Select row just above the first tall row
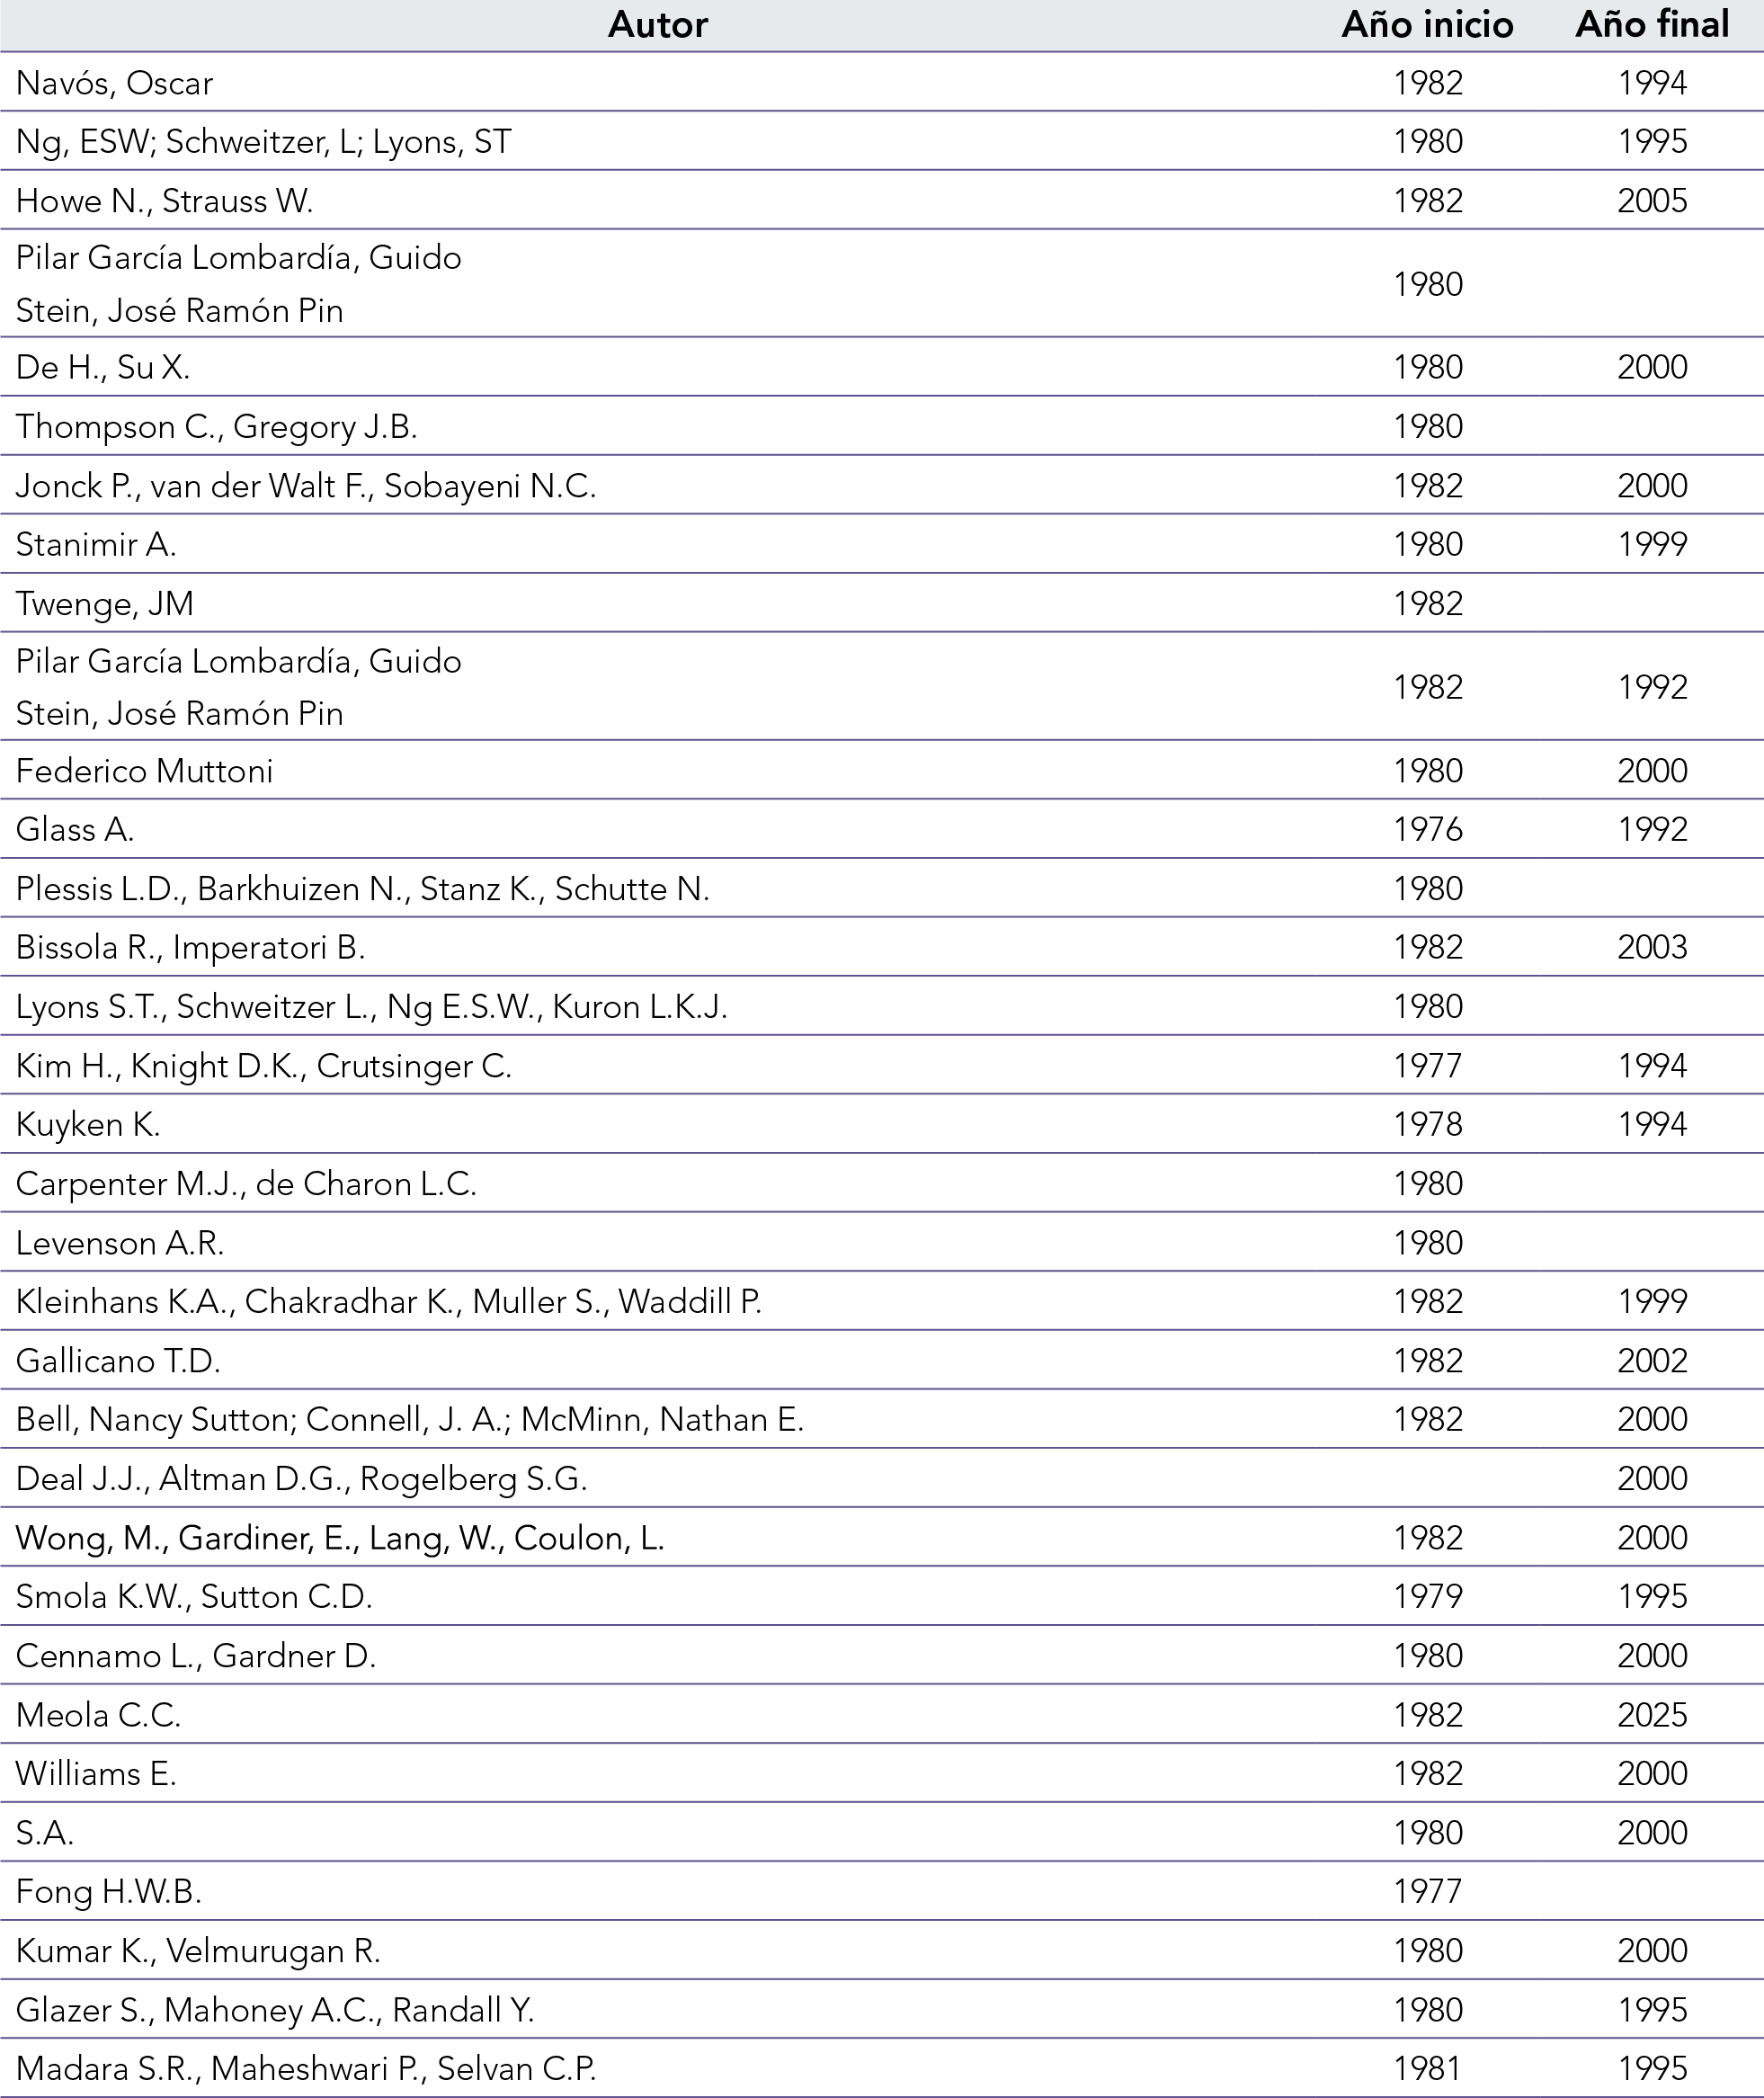The image size is (1764, 2098). (x=660, y=200)
